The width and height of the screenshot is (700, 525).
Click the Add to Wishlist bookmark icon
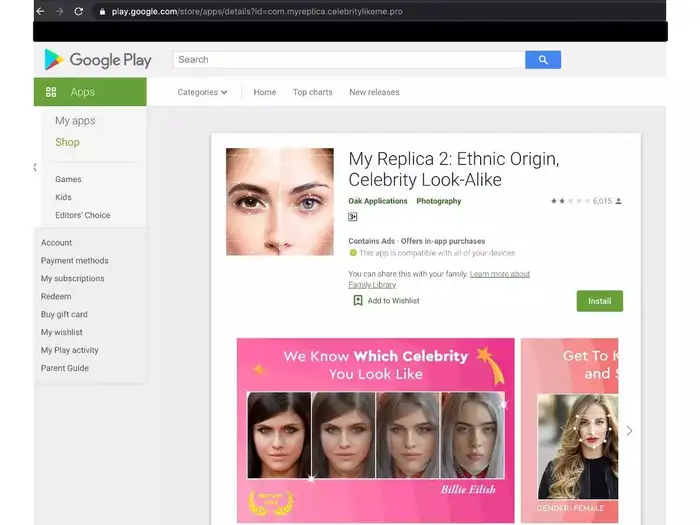358,300
